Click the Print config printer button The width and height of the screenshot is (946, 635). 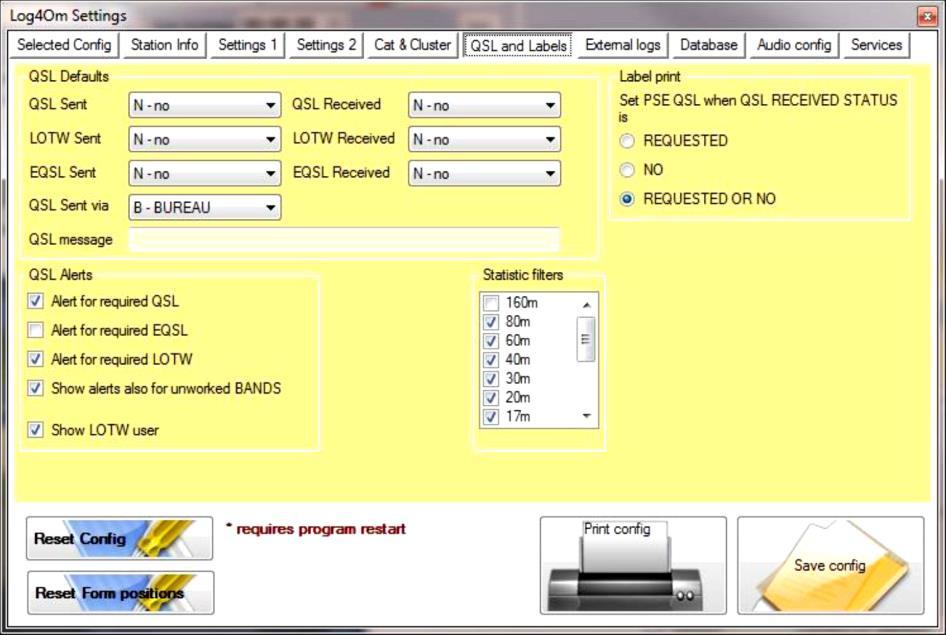tap(633, 566)
